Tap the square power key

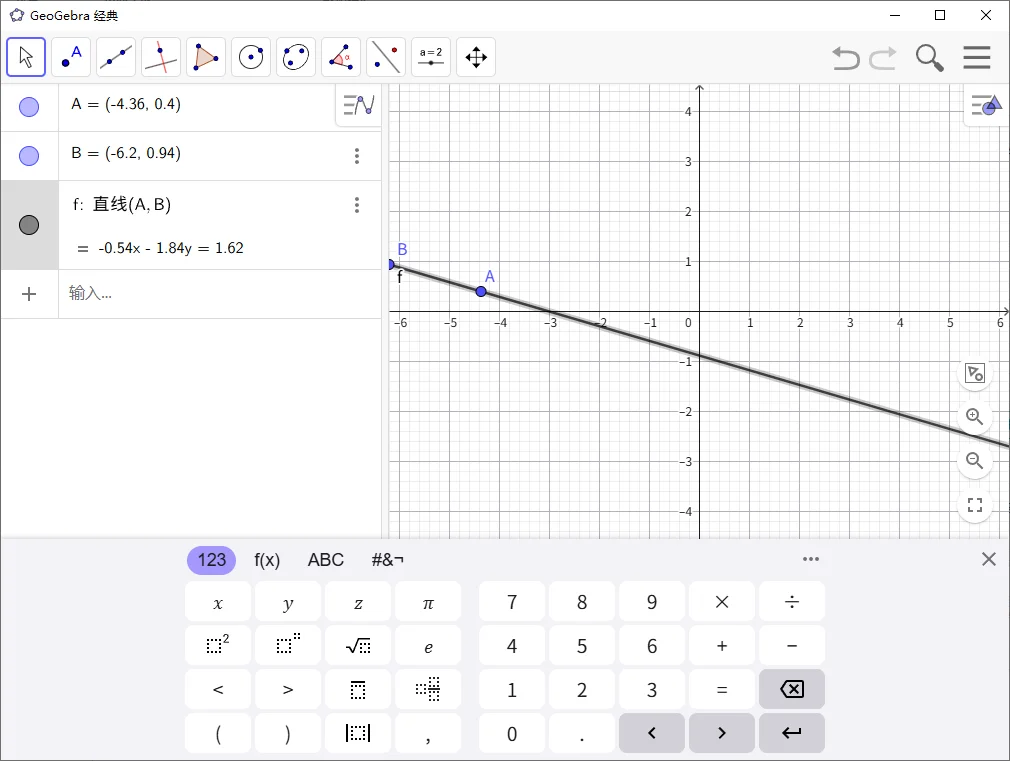pyautogui.click(x=218, y=646)
